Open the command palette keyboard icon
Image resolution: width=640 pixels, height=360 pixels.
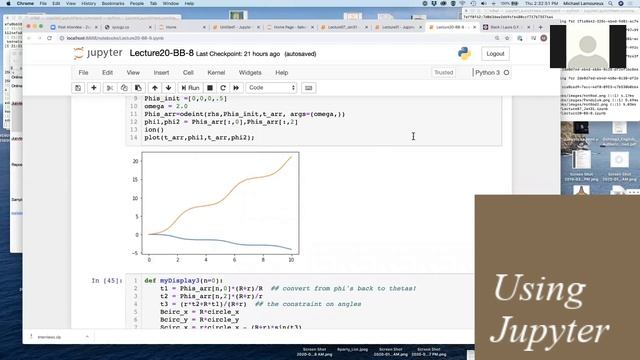(309, 88)
